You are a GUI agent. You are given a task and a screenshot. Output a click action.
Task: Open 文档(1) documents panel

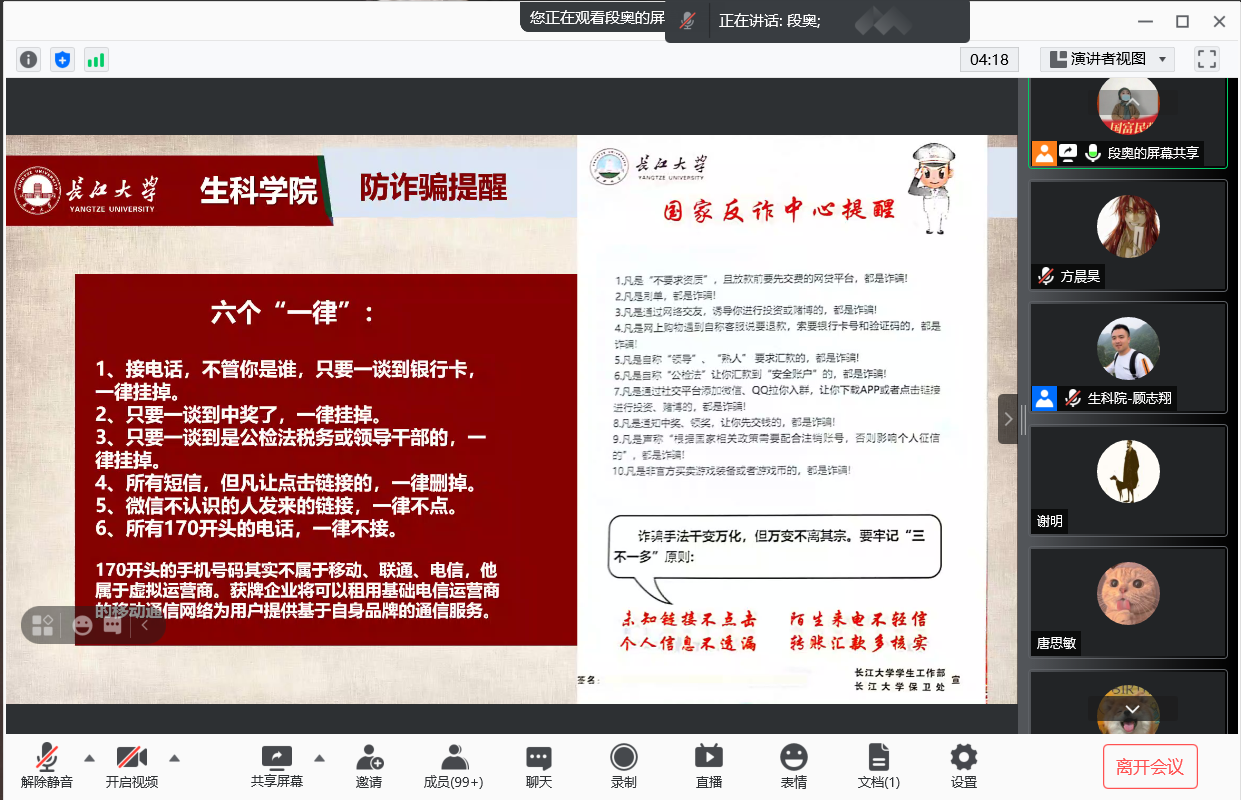click(x=878, y=766)
